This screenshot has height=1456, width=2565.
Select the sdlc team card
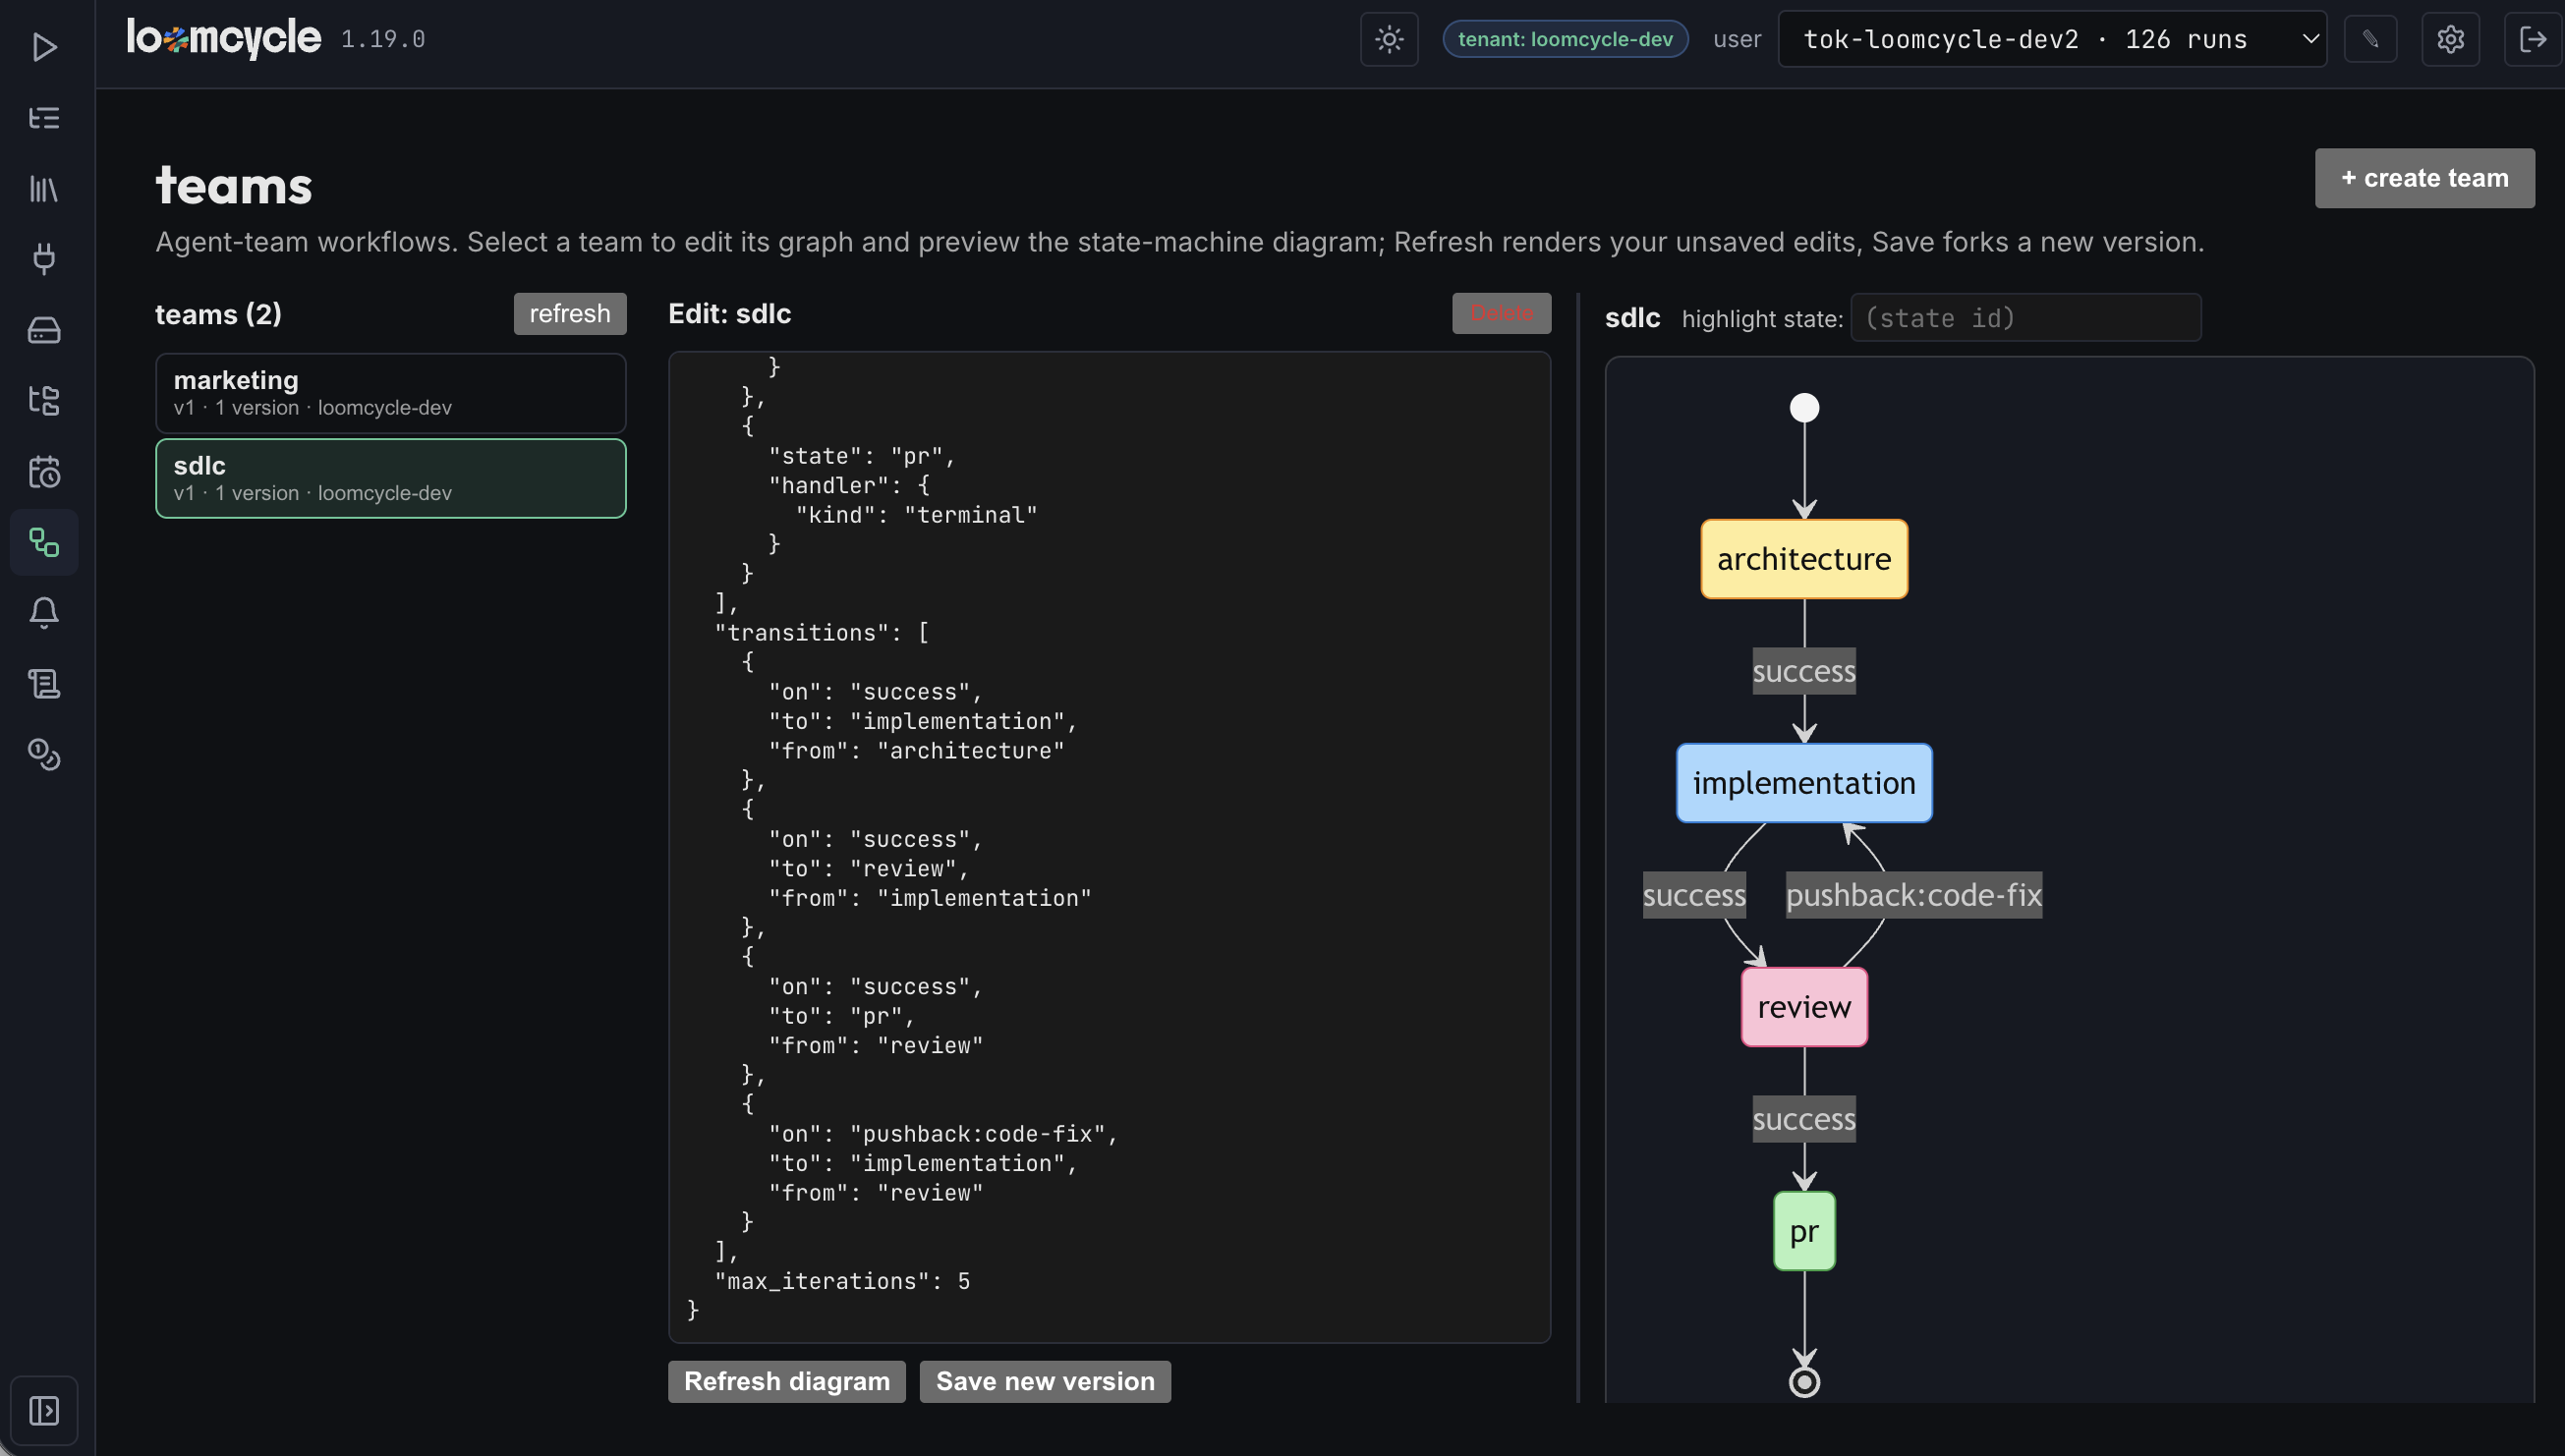391,478
